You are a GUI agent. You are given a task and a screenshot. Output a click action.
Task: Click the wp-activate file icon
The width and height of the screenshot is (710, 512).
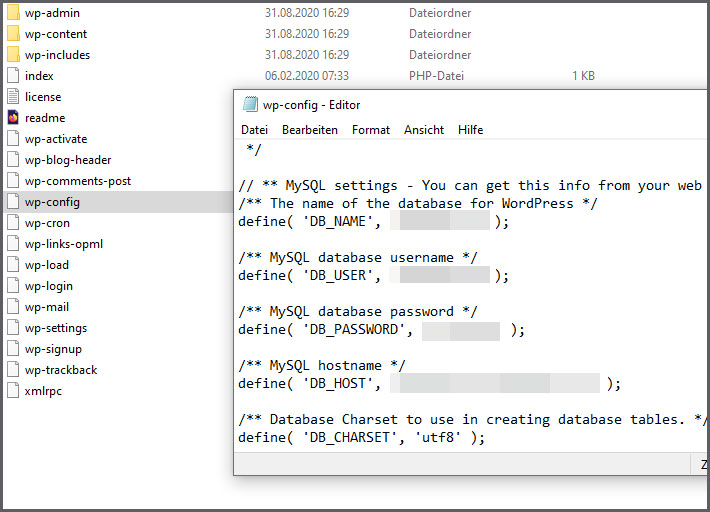click(14, 139)
